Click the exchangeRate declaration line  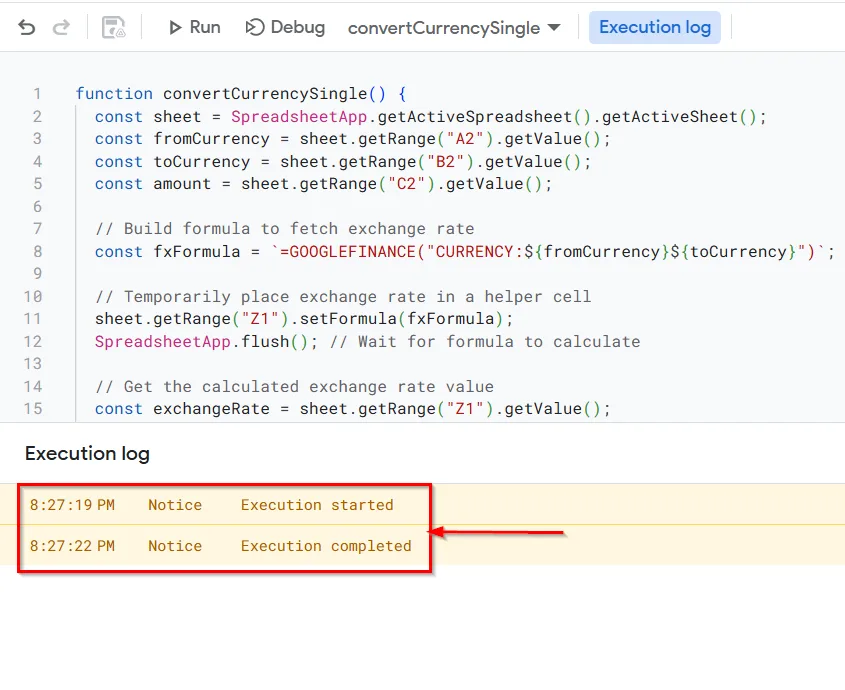[x=353, y=409]
